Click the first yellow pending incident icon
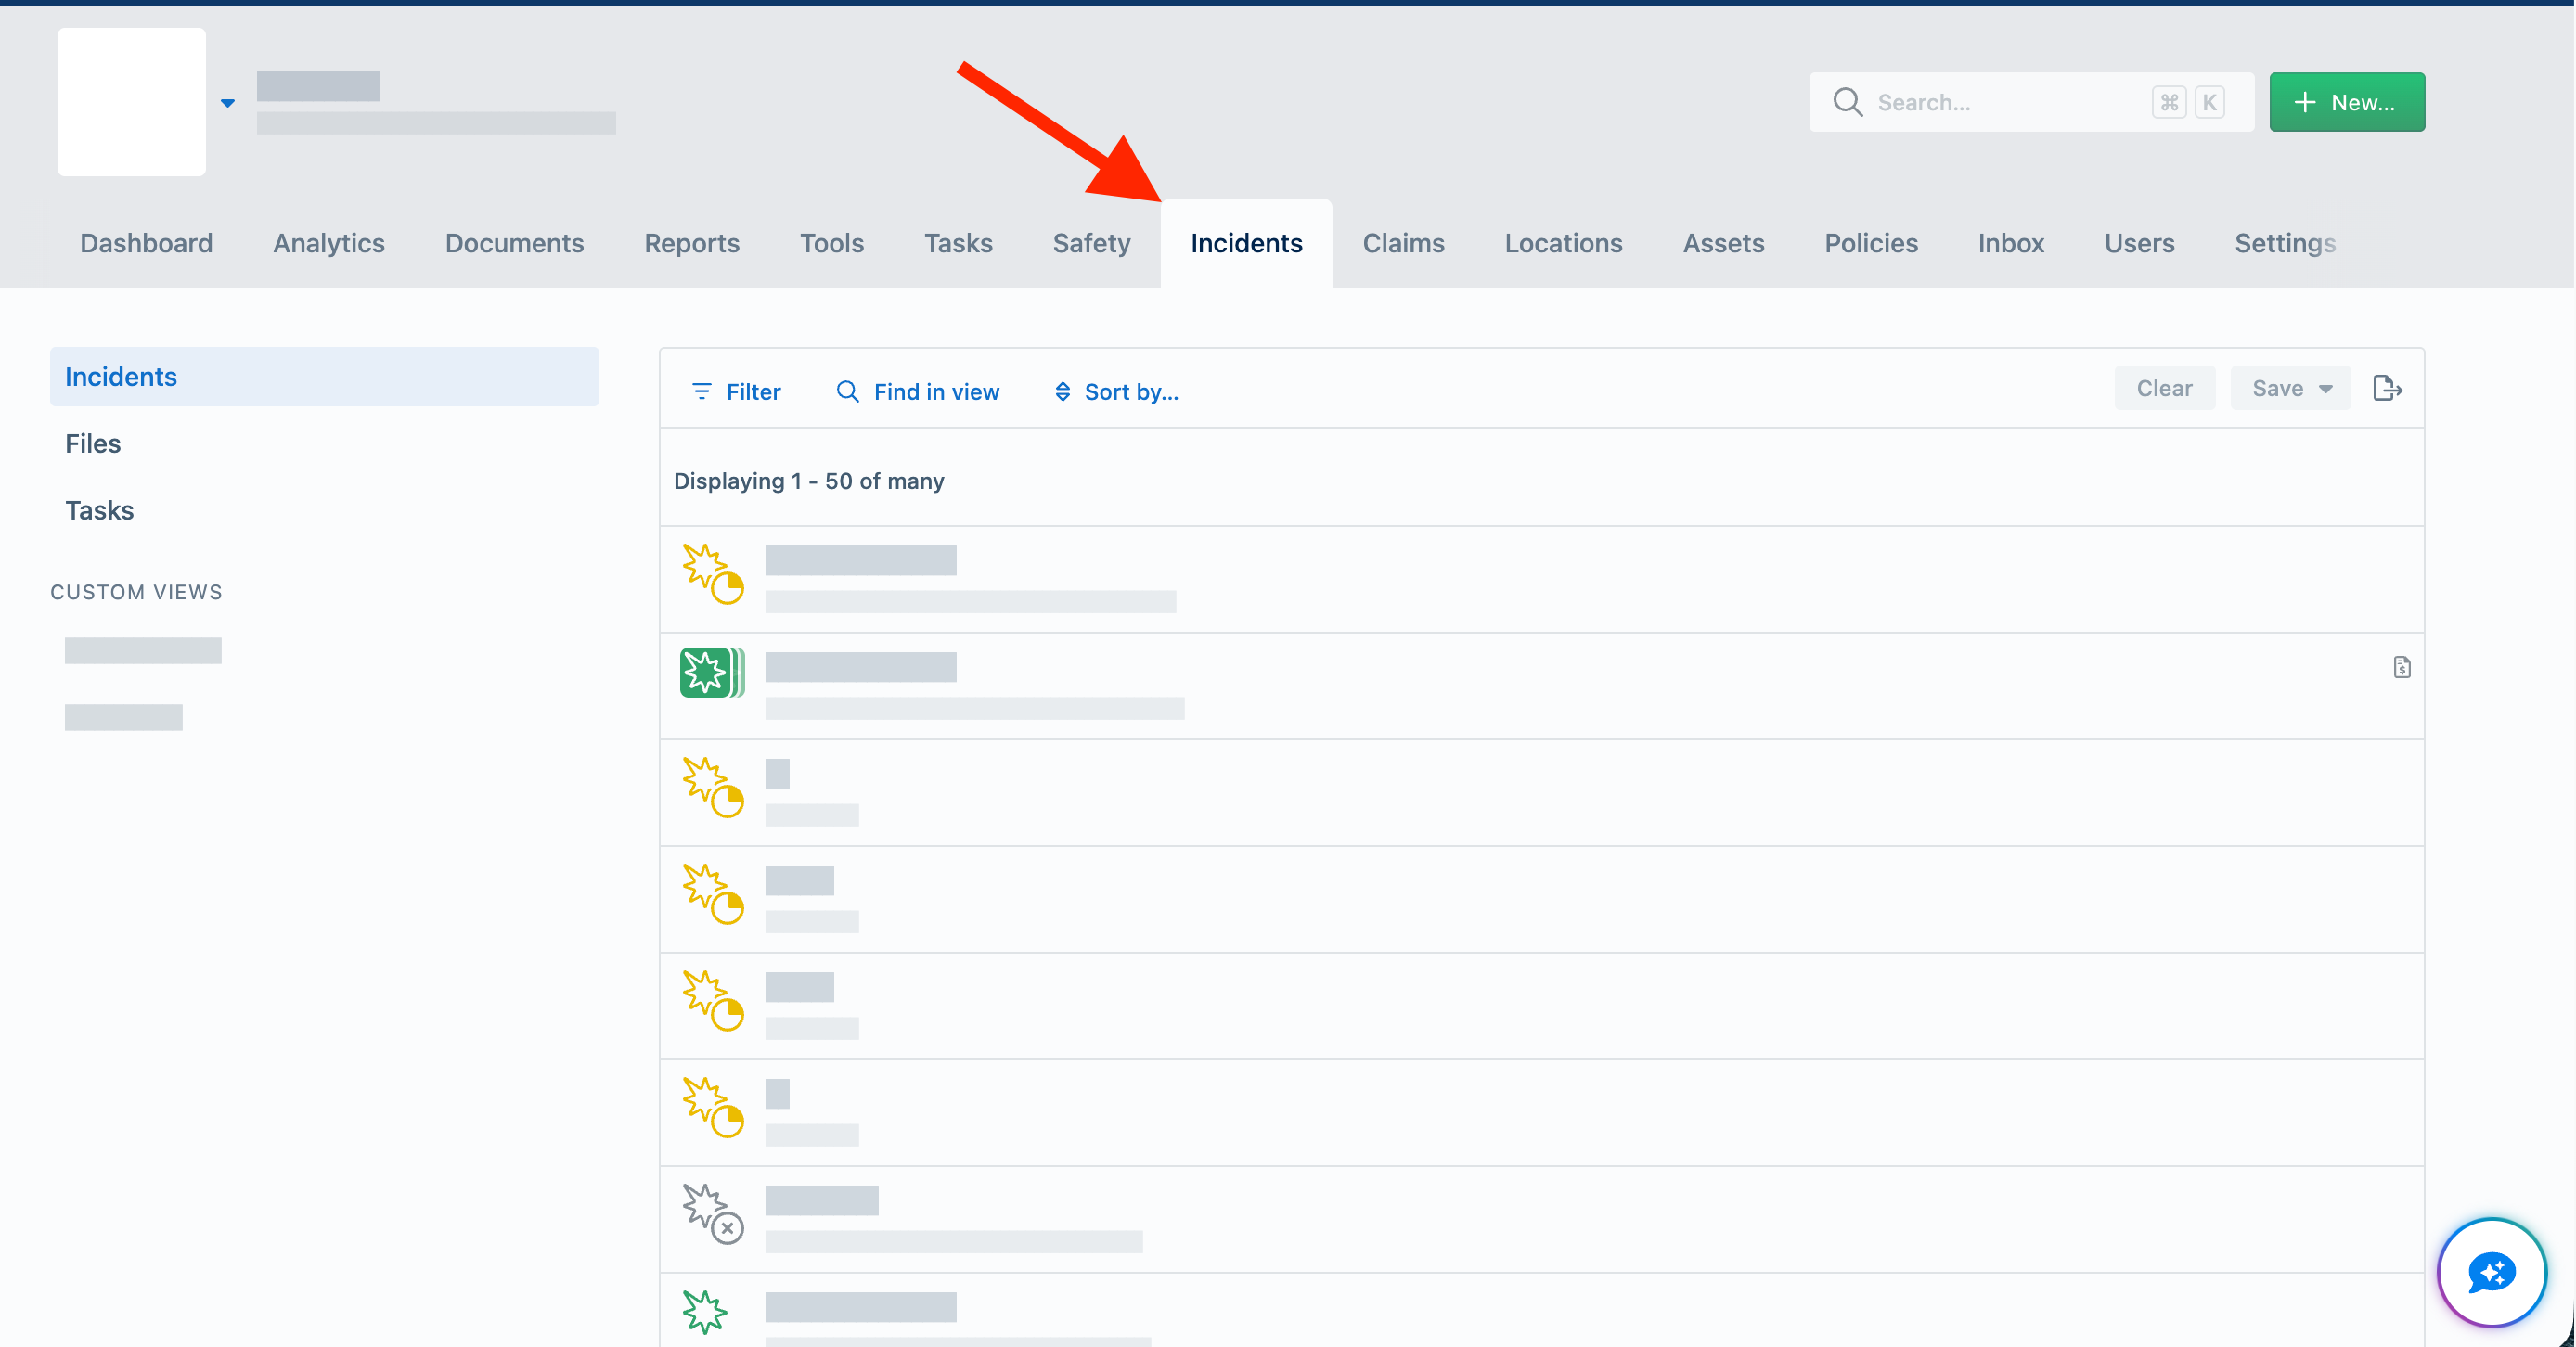The image size is (2576, 1347). pos(712,573)
